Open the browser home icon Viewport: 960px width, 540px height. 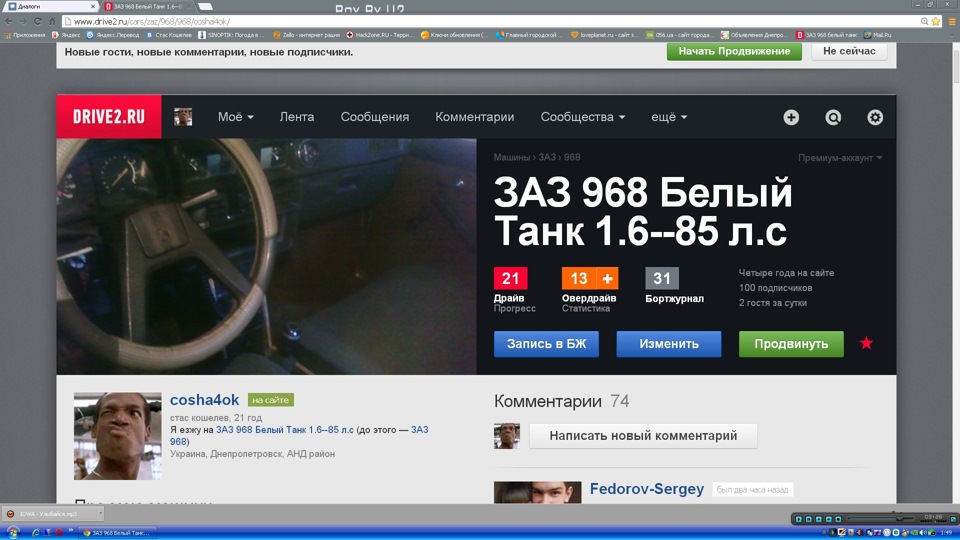click(52, 21)
